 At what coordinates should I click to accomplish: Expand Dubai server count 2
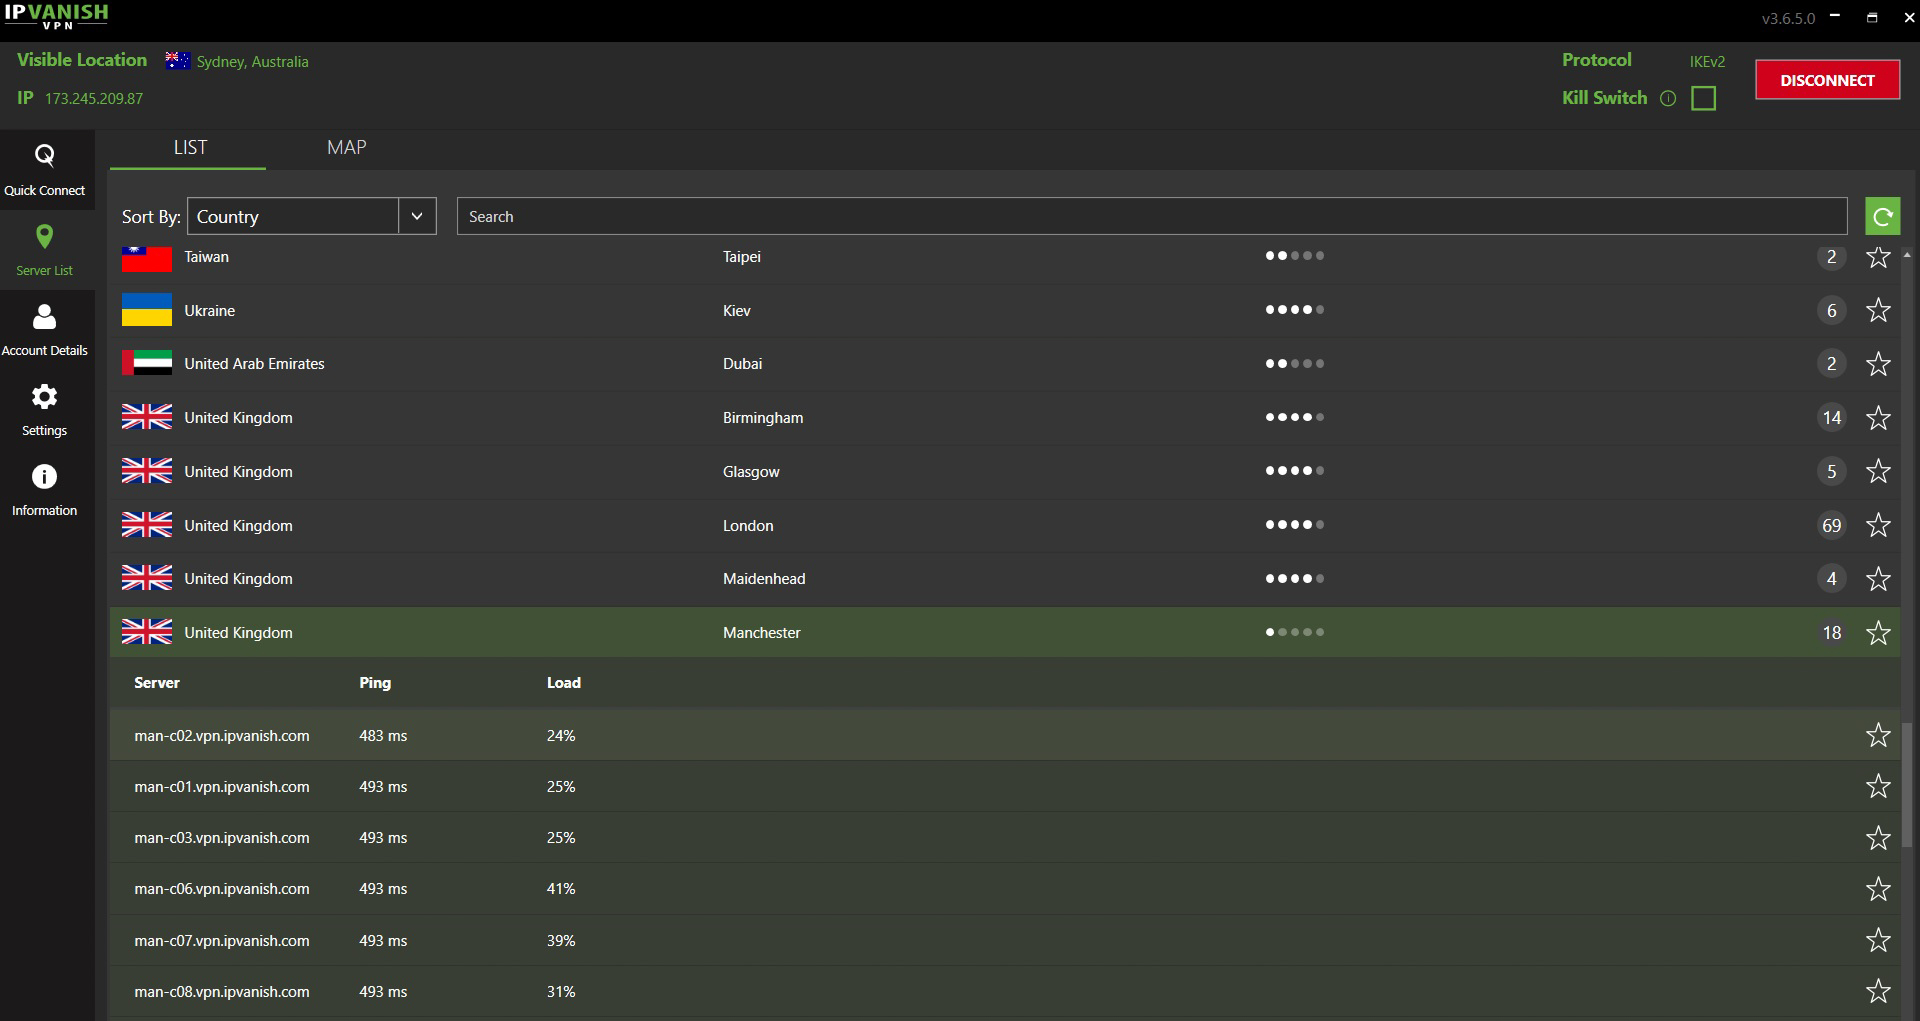[1831, 364]
